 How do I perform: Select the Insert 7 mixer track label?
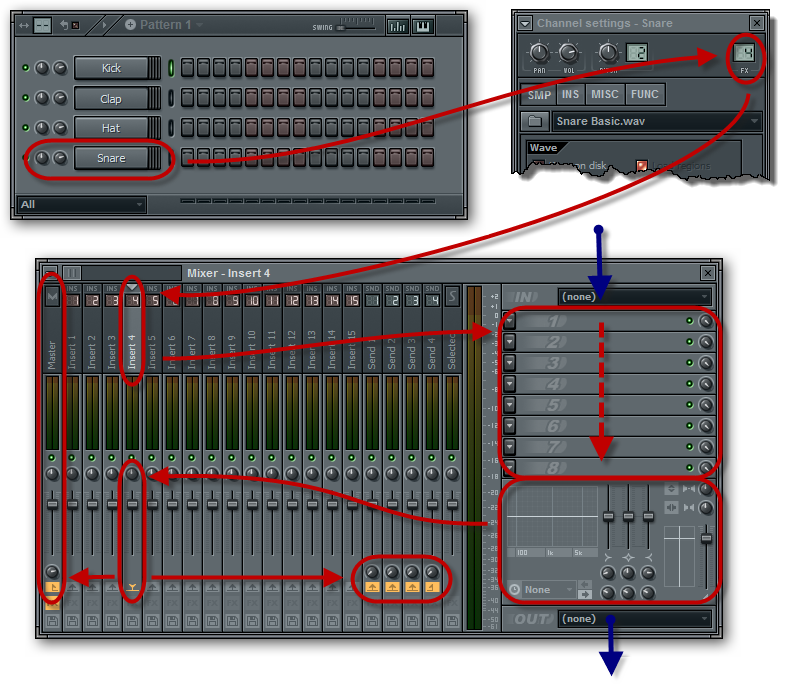point(192,352)
